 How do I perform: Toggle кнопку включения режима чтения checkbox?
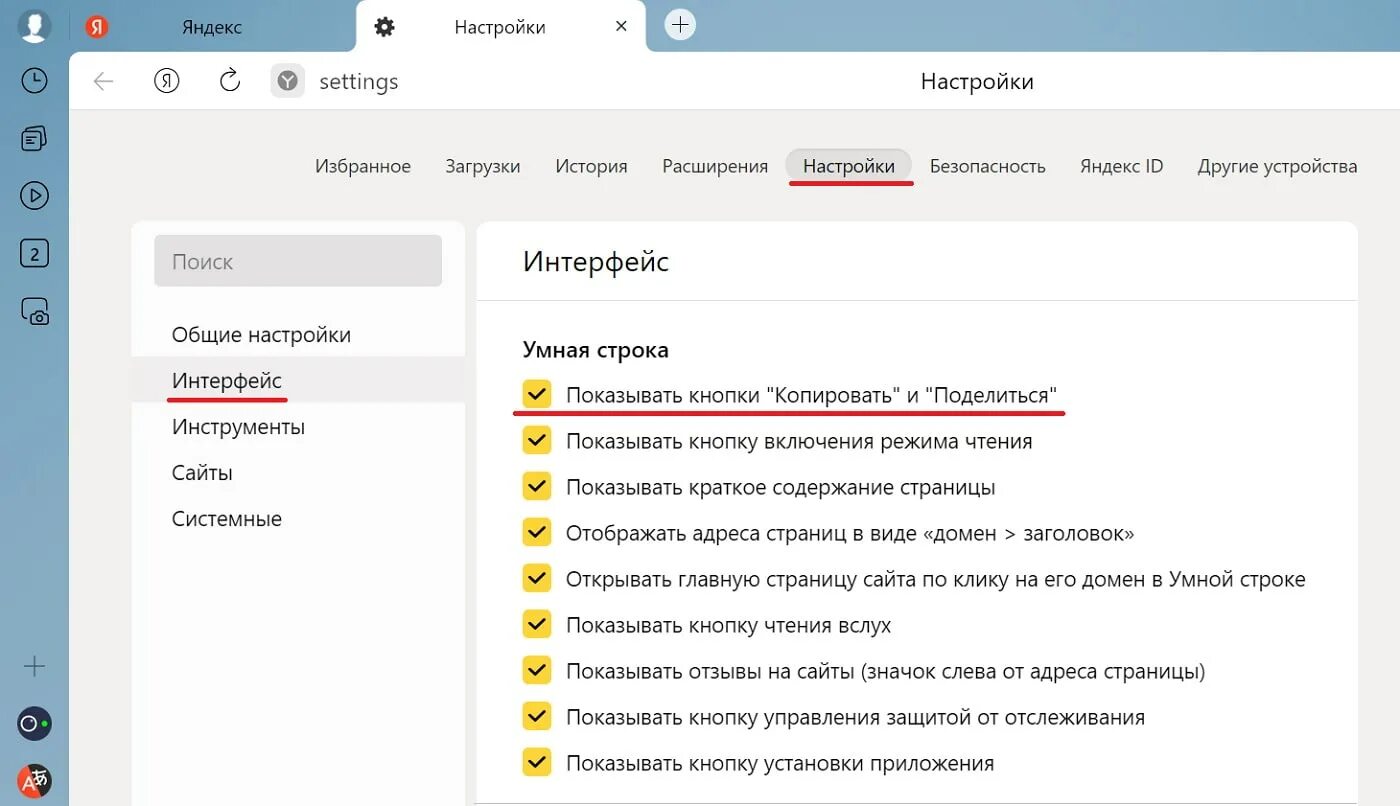[x=537, y=440]
